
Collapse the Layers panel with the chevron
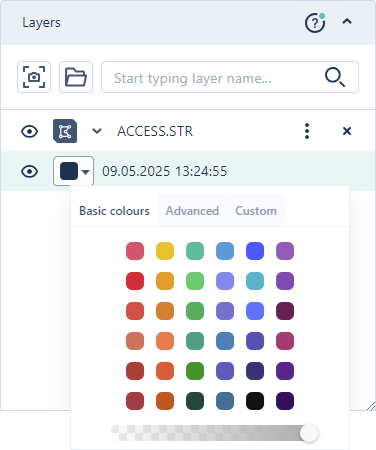click(x=347, y=22)
